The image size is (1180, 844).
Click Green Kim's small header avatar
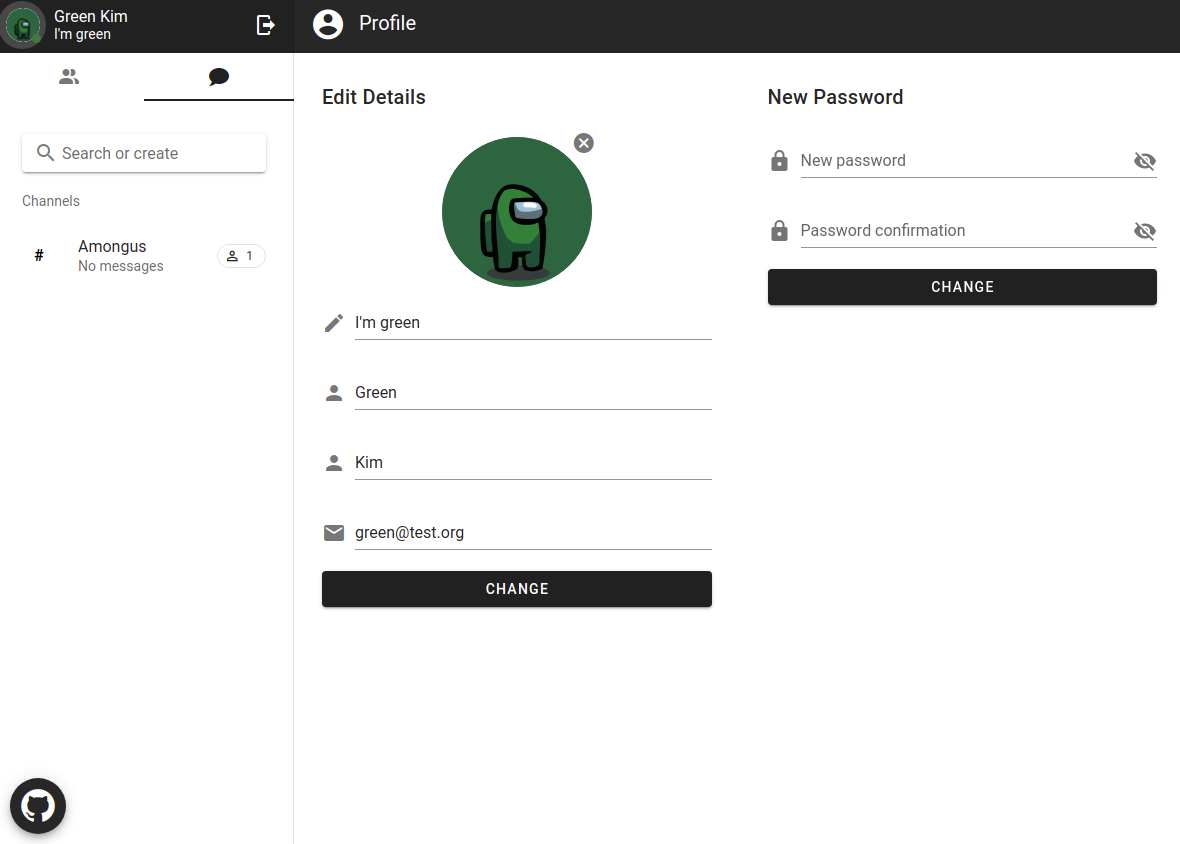(x=23, y=26)
